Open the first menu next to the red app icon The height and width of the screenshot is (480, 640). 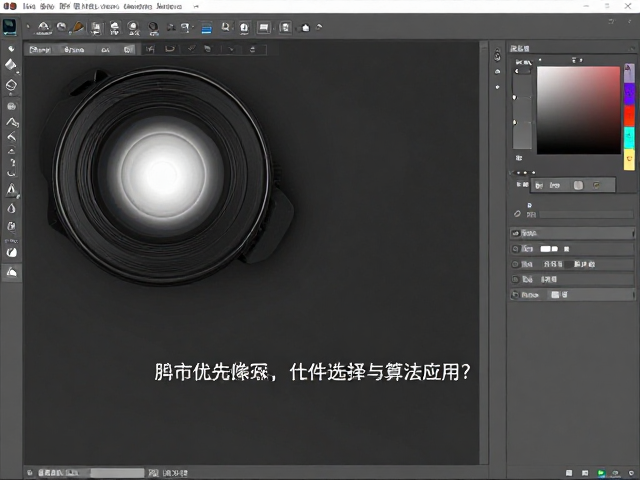[29, 7]
